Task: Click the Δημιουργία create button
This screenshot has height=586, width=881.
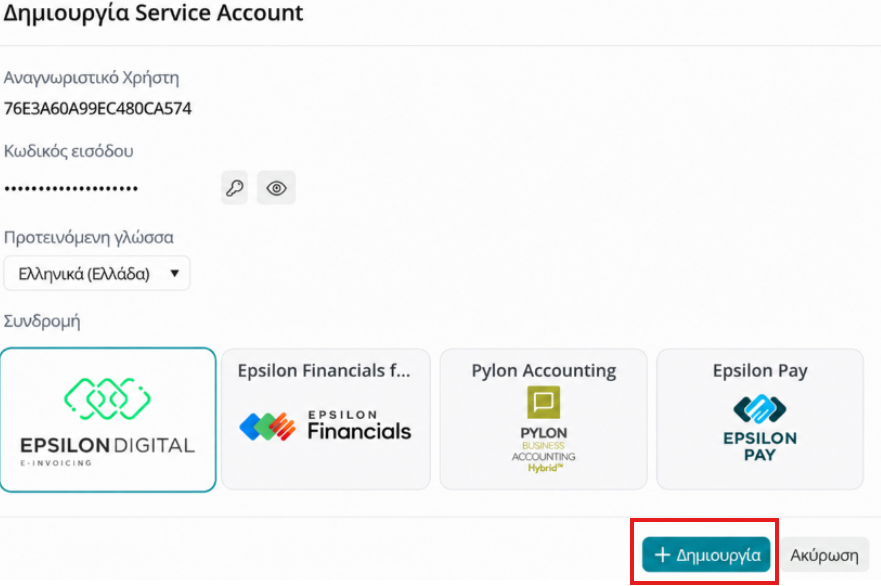Action: click(706, 555)
